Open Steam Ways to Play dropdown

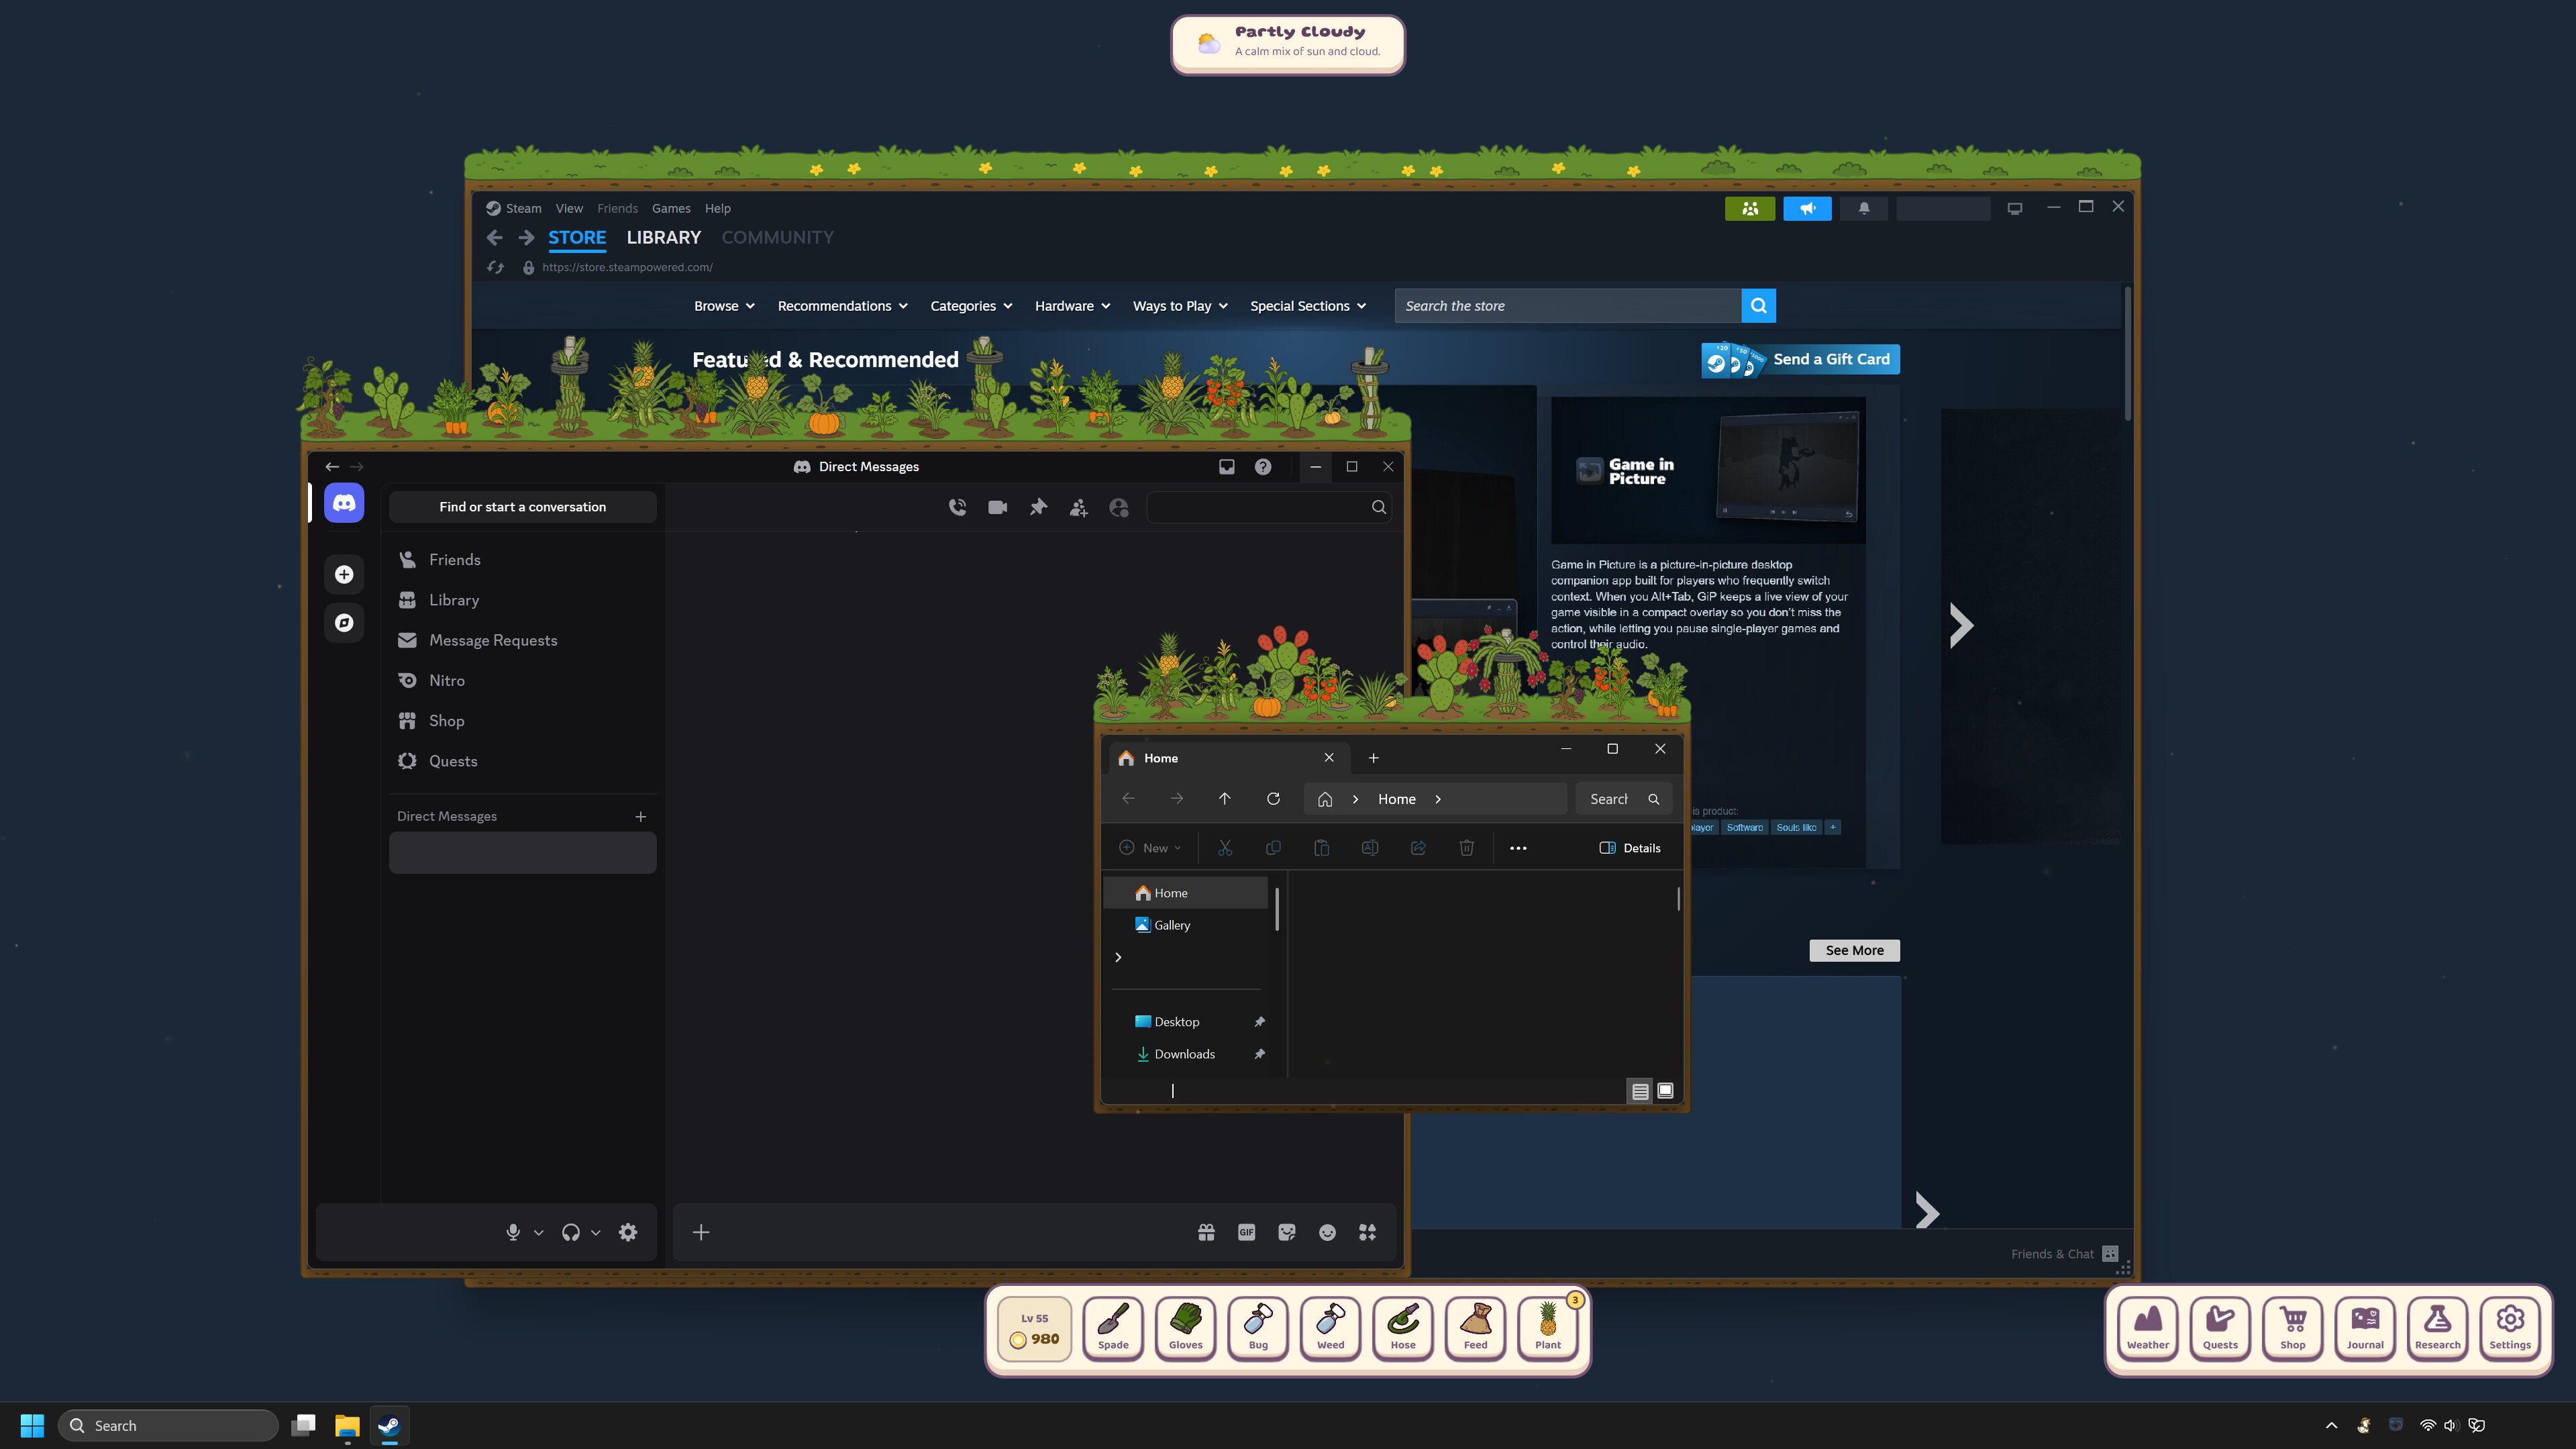1180,306
